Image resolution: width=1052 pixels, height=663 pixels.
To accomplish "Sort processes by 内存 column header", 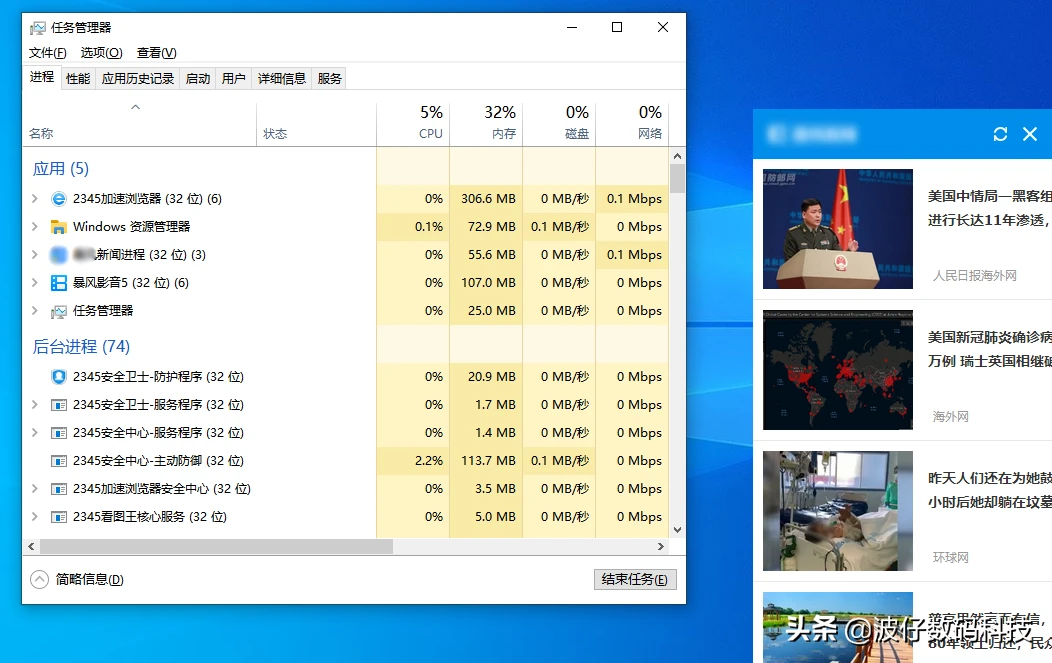I will coord(486,123).
